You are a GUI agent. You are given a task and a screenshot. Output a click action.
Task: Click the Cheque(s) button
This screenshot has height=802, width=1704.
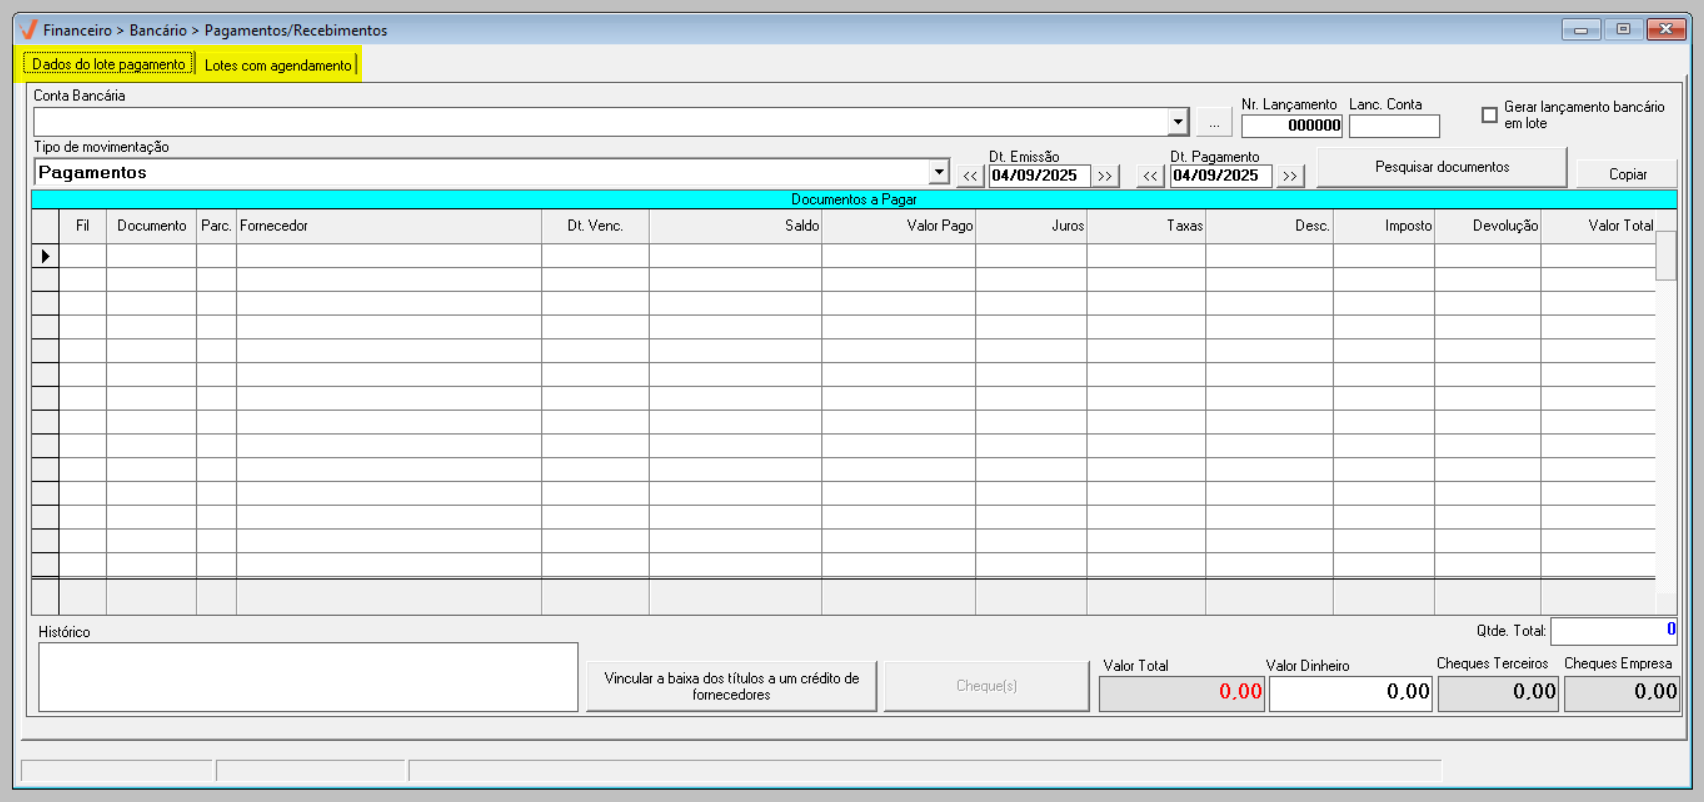[x=986, y=686]
